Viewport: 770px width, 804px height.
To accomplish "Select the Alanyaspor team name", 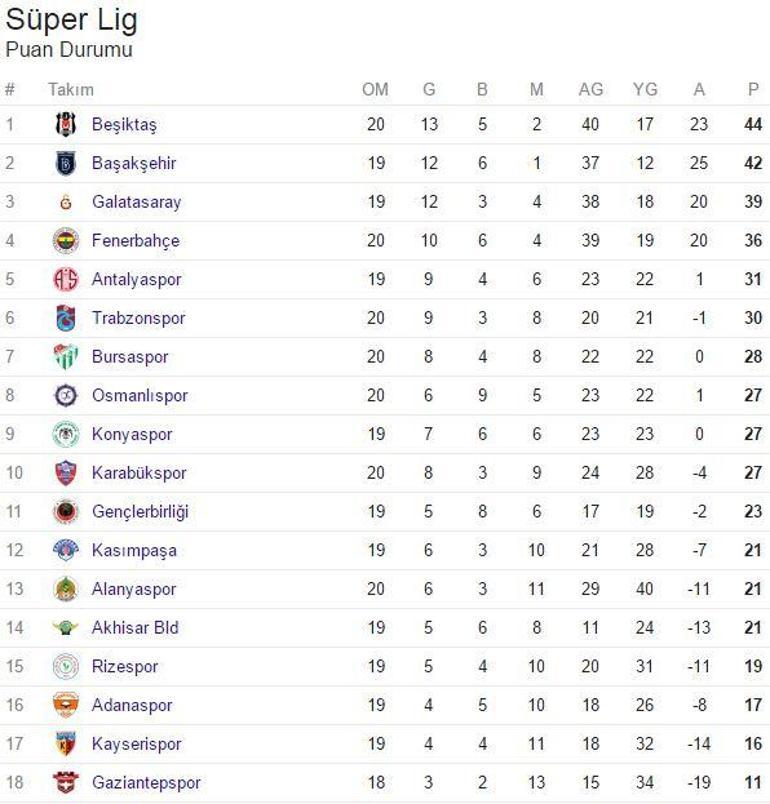I will pyautogui.click(x=133, y=589).
